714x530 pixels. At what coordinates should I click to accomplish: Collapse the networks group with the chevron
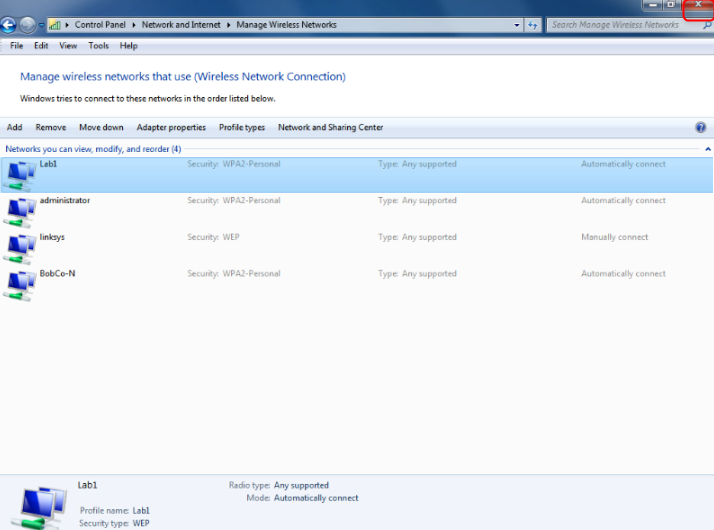[x=708, y=149]
